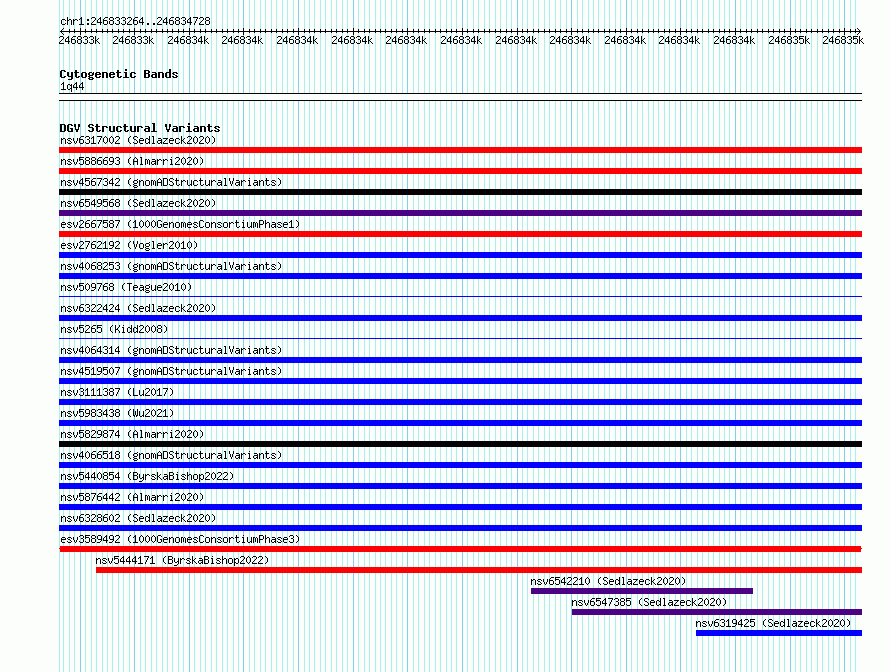Select nsv6542210 (Sedlazeck2020) label

click(608, 581)
